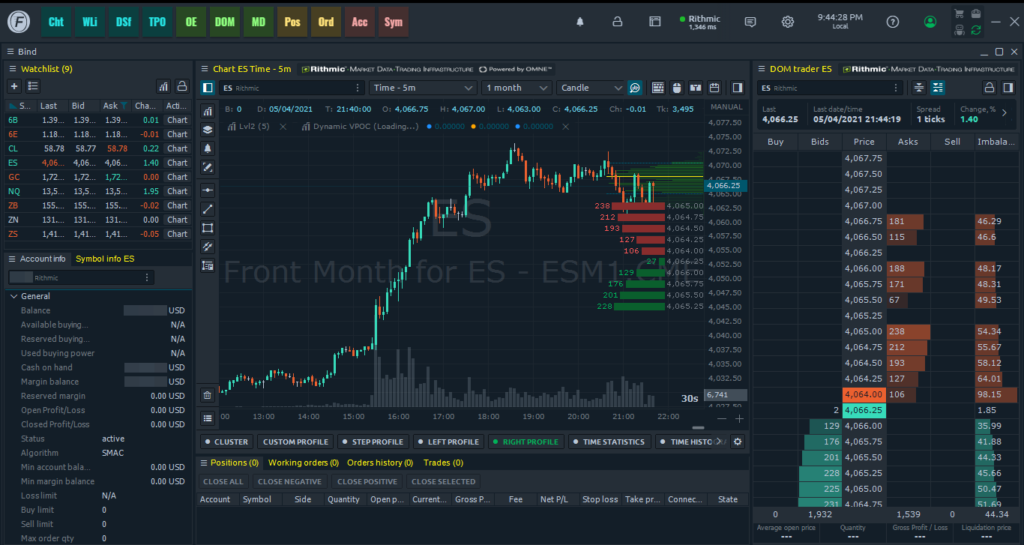Open the DOM panel from top toolbar

pyautogui.click(x=225, y=21)
